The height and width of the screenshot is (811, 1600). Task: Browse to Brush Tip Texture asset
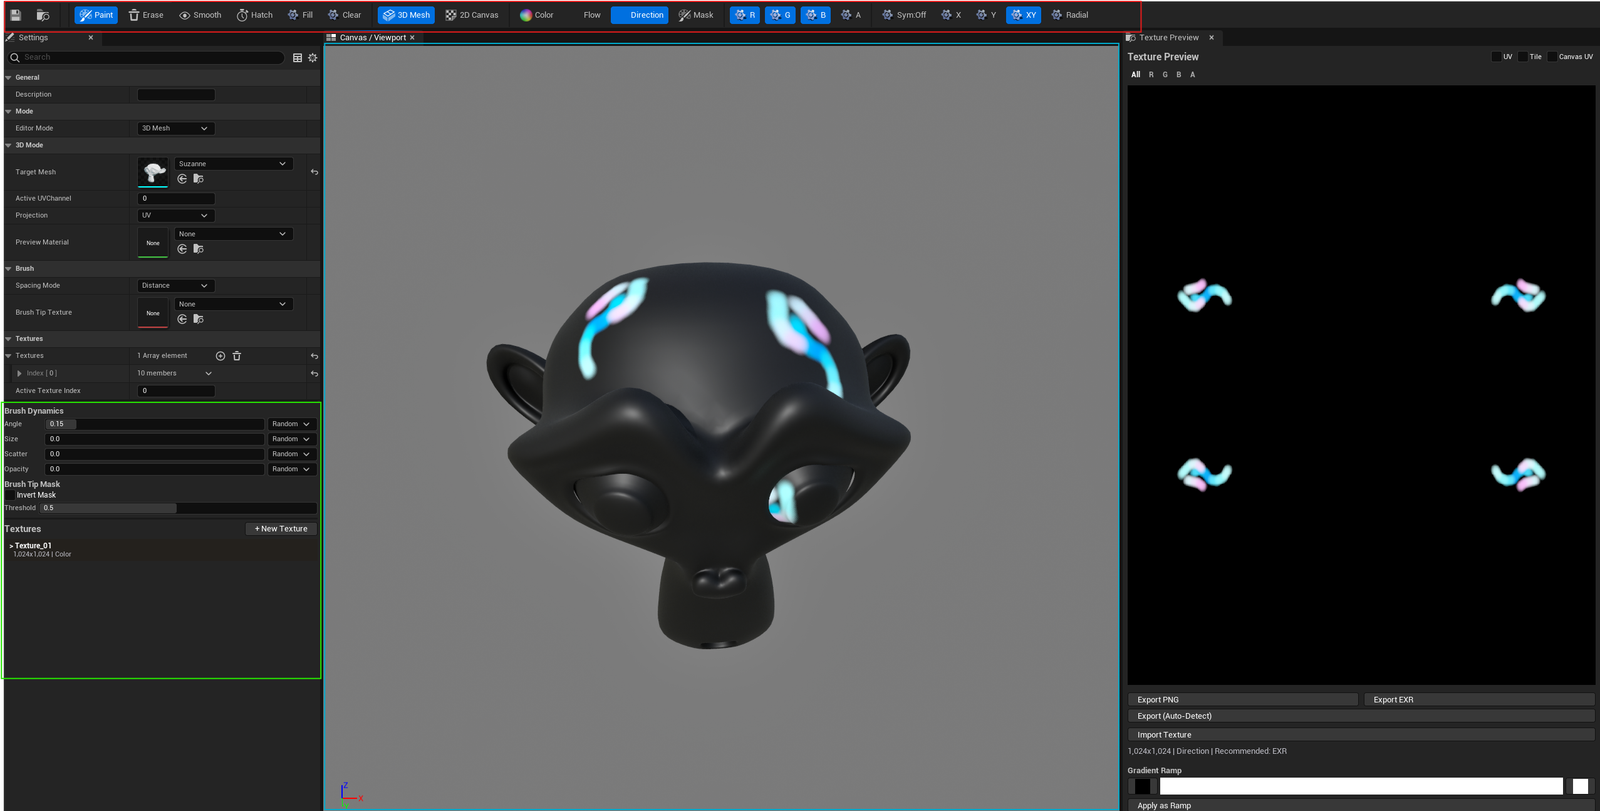tap(198, 319)
